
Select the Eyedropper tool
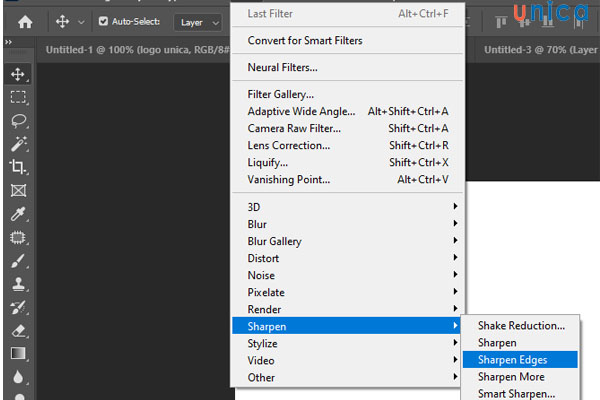coord(18,214)
